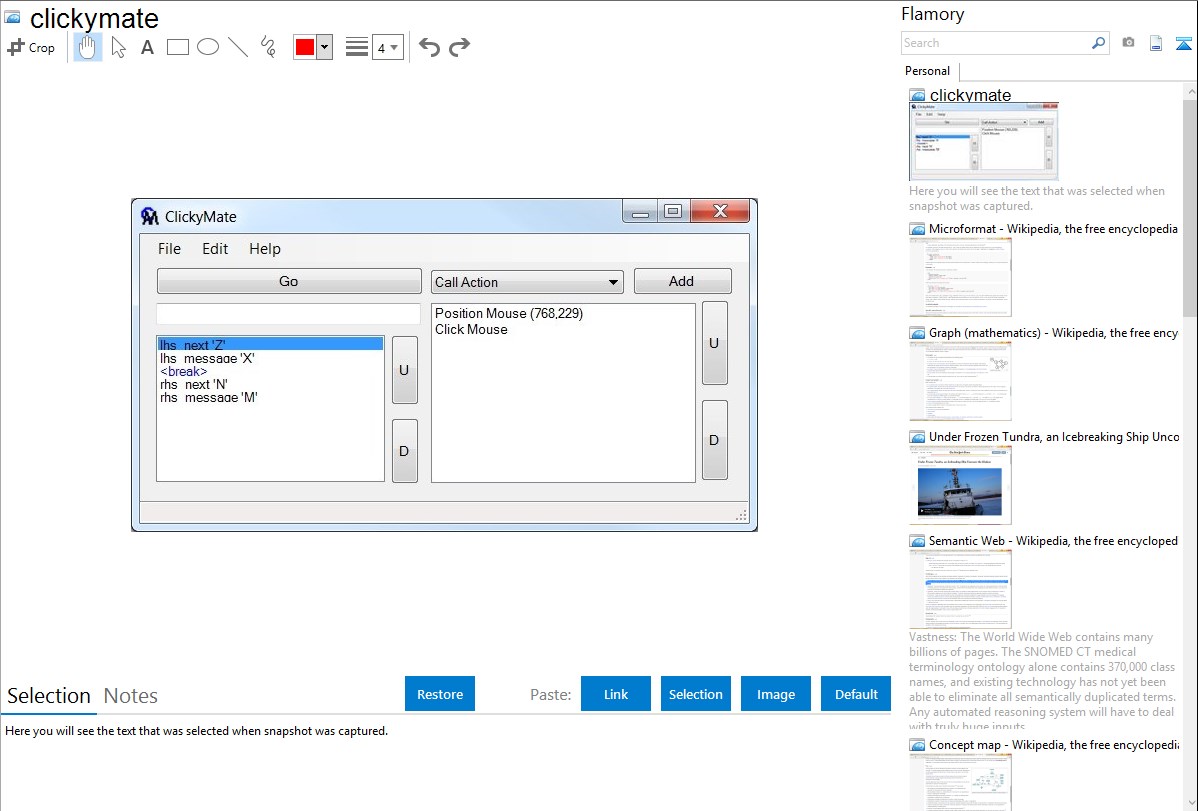Click the Flamory search field
Viewport: 1198px width, 811px height.
point(995,43)
